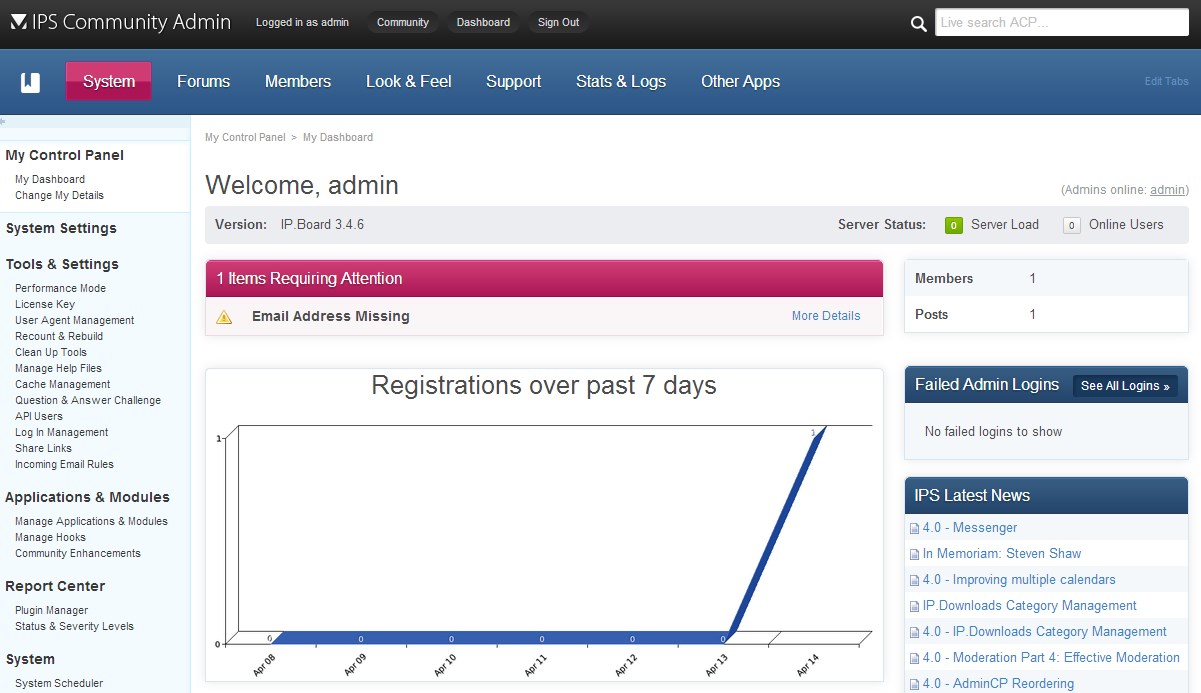Open System Scheduler
The height and width of the screenshot is (693, 1201).
[59, 684]
